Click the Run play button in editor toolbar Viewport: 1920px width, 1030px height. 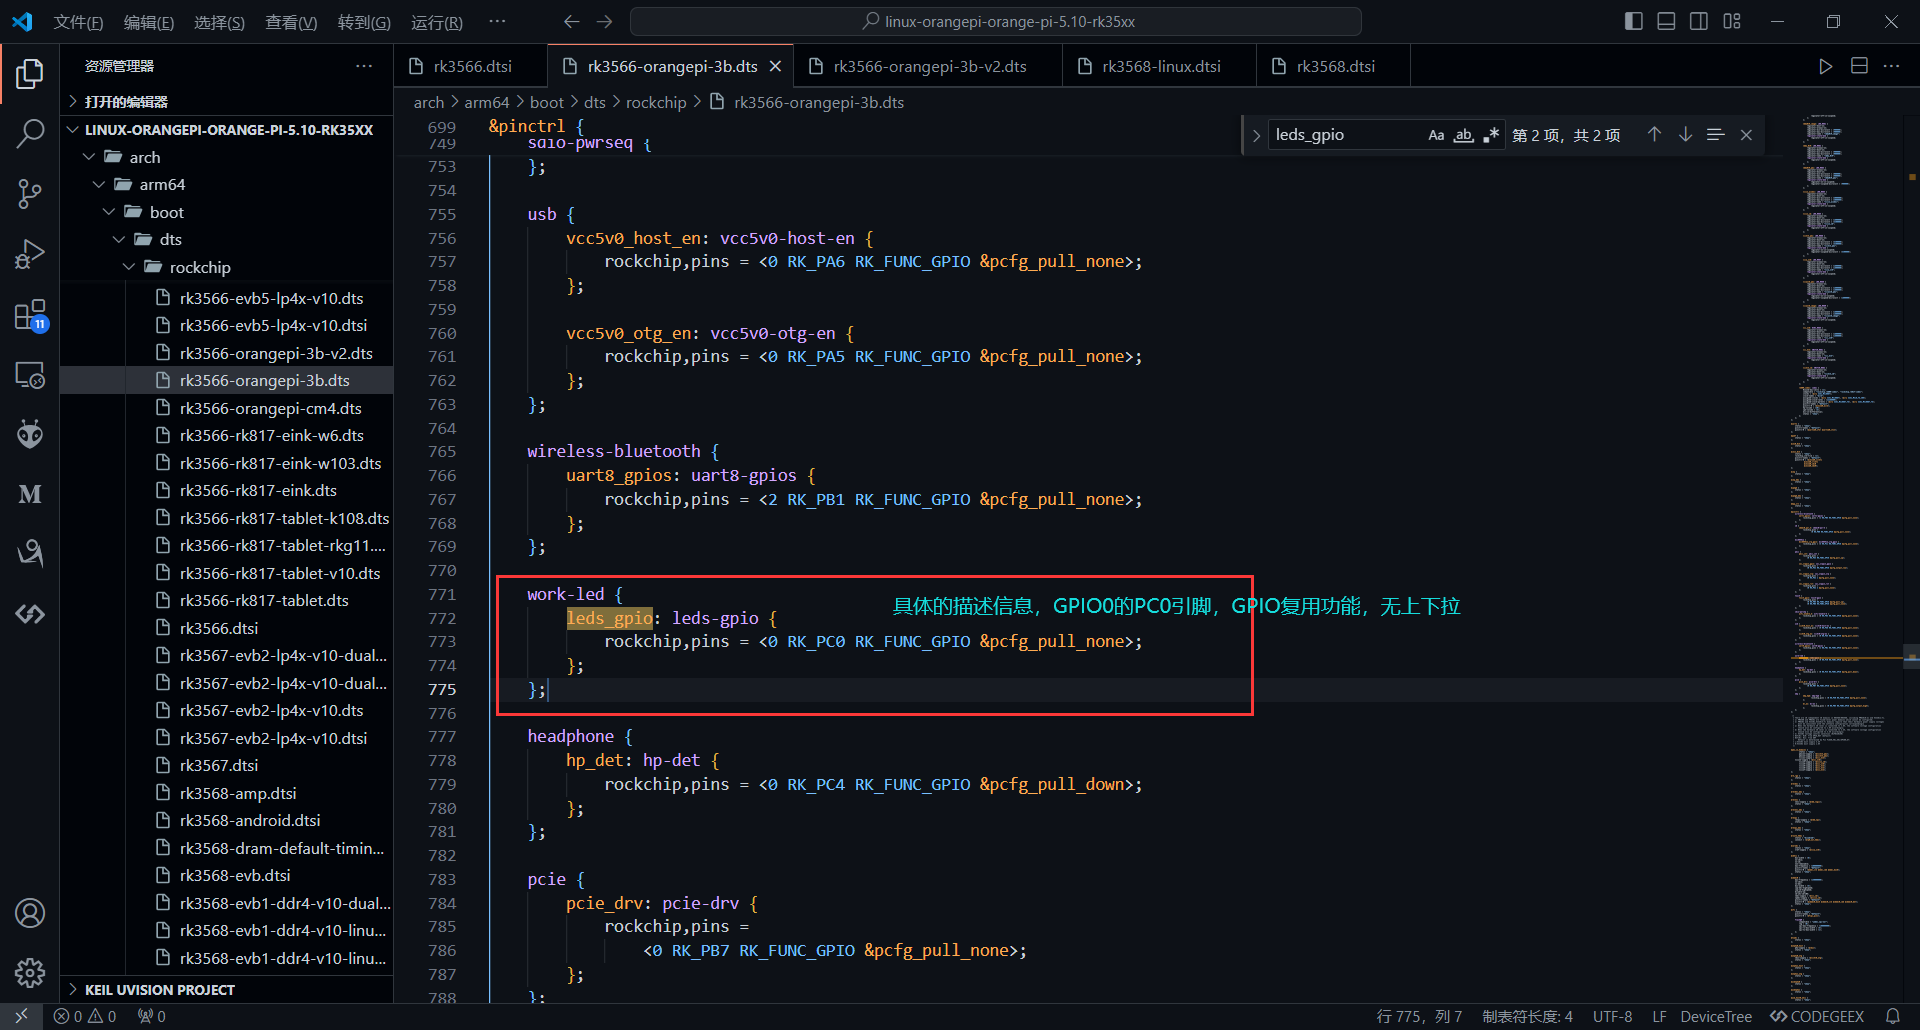point(1825,66)
